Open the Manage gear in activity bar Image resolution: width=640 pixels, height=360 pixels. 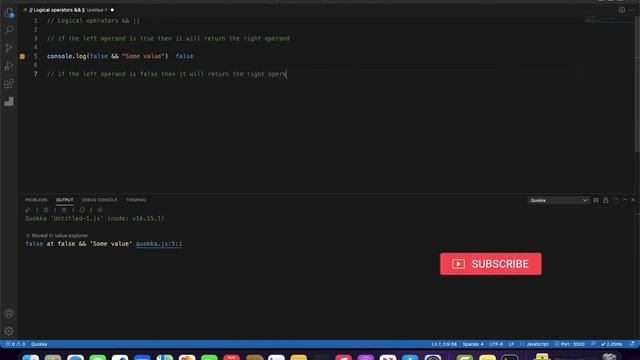9,331
